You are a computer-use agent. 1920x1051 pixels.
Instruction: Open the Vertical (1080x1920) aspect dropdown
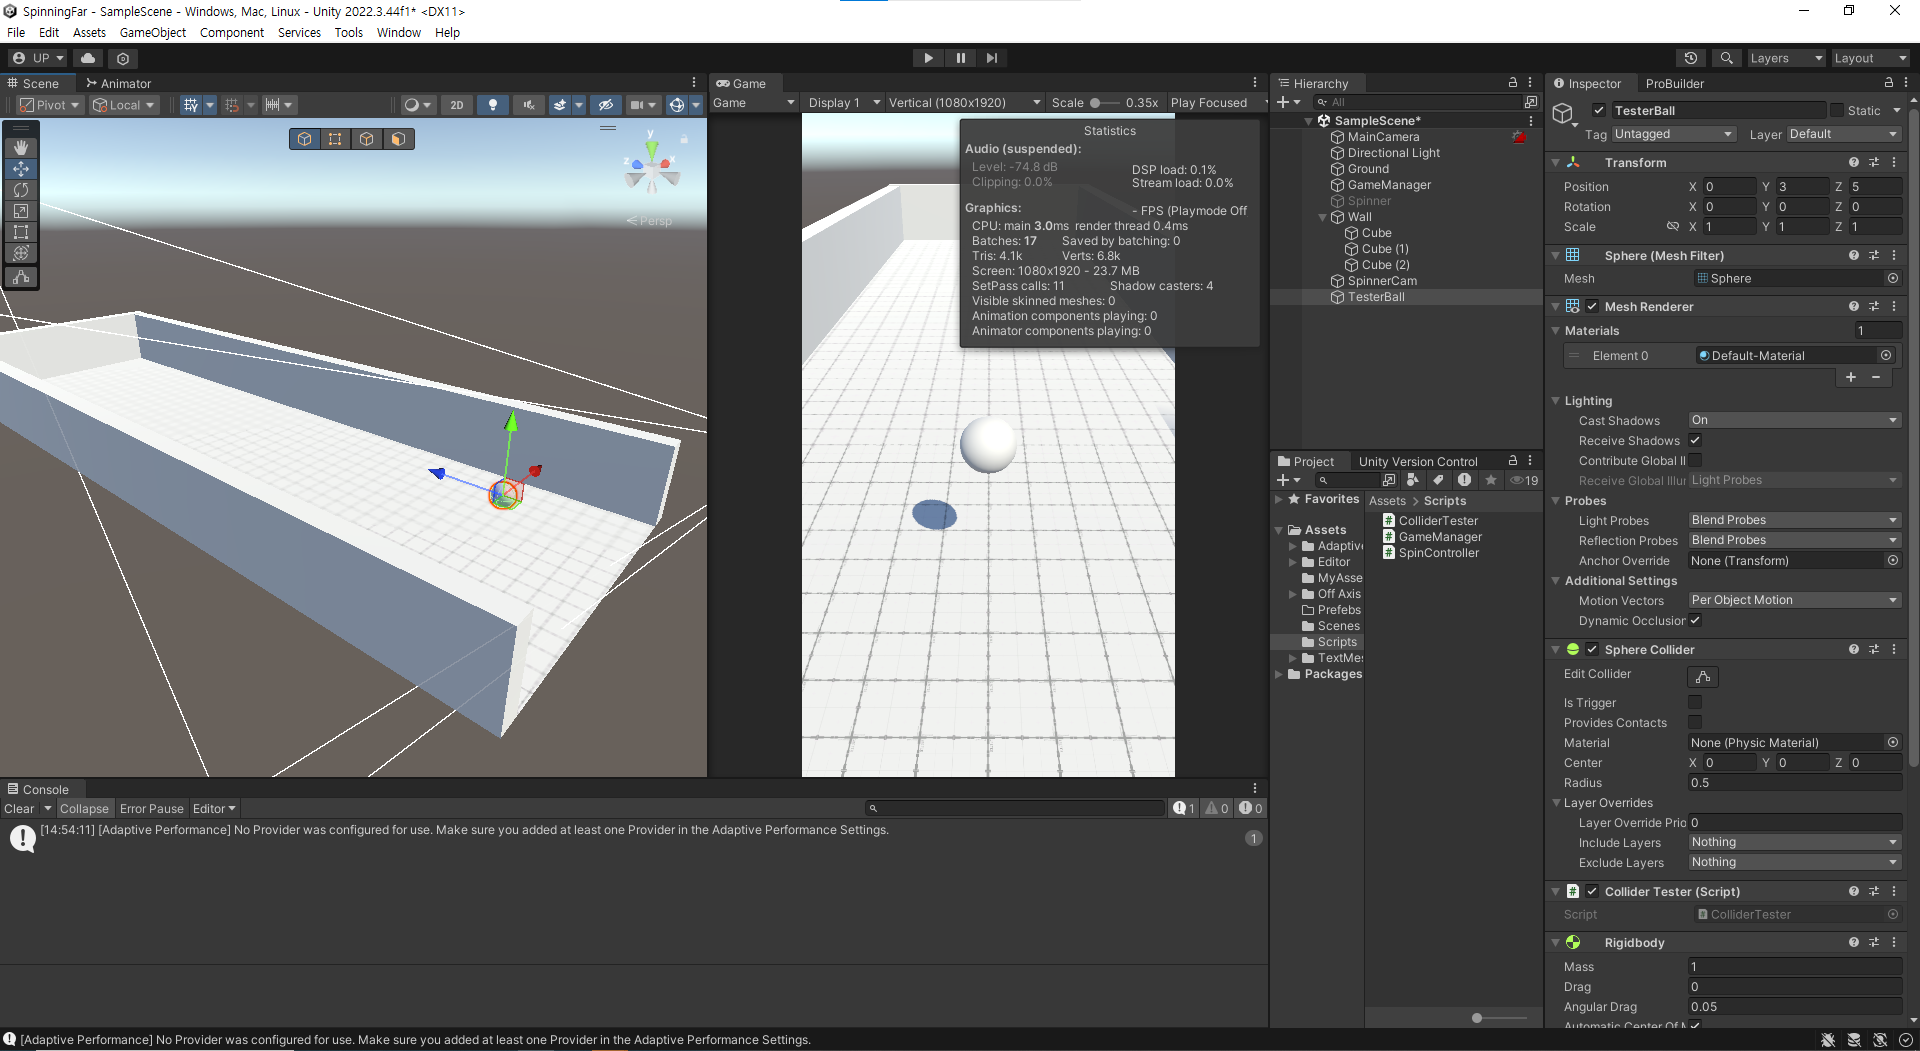[965, 102]
